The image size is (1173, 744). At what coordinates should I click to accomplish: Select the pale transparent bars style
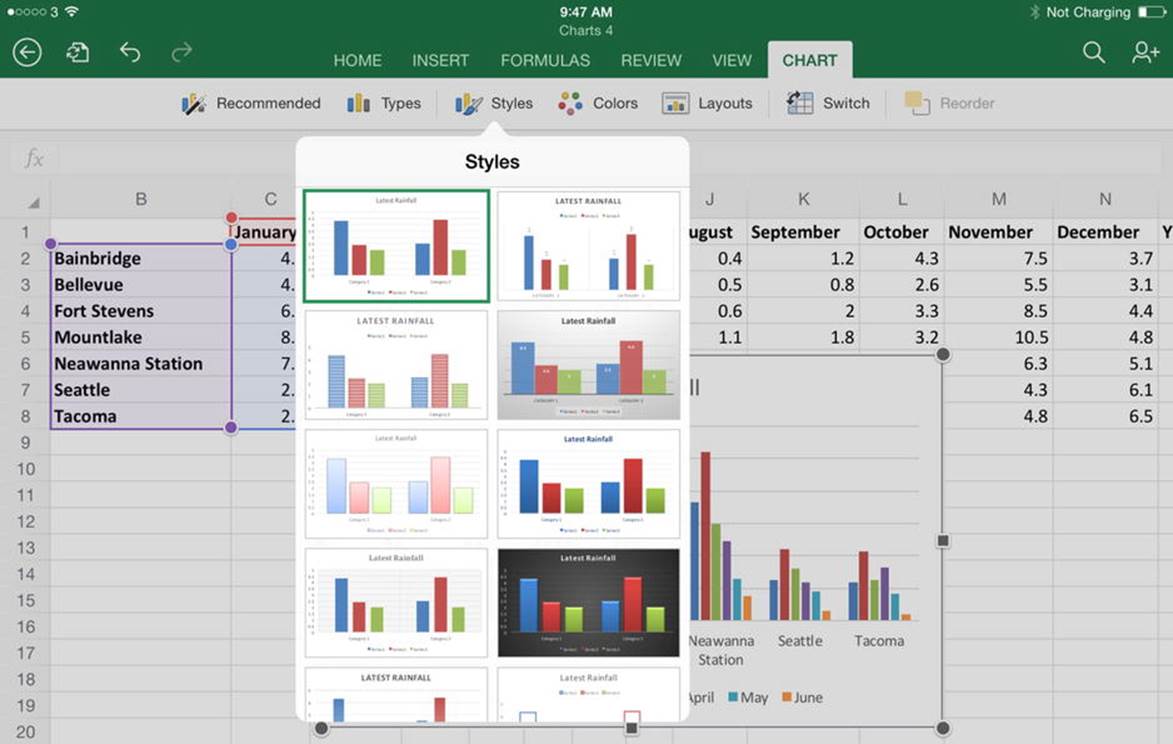396,484
